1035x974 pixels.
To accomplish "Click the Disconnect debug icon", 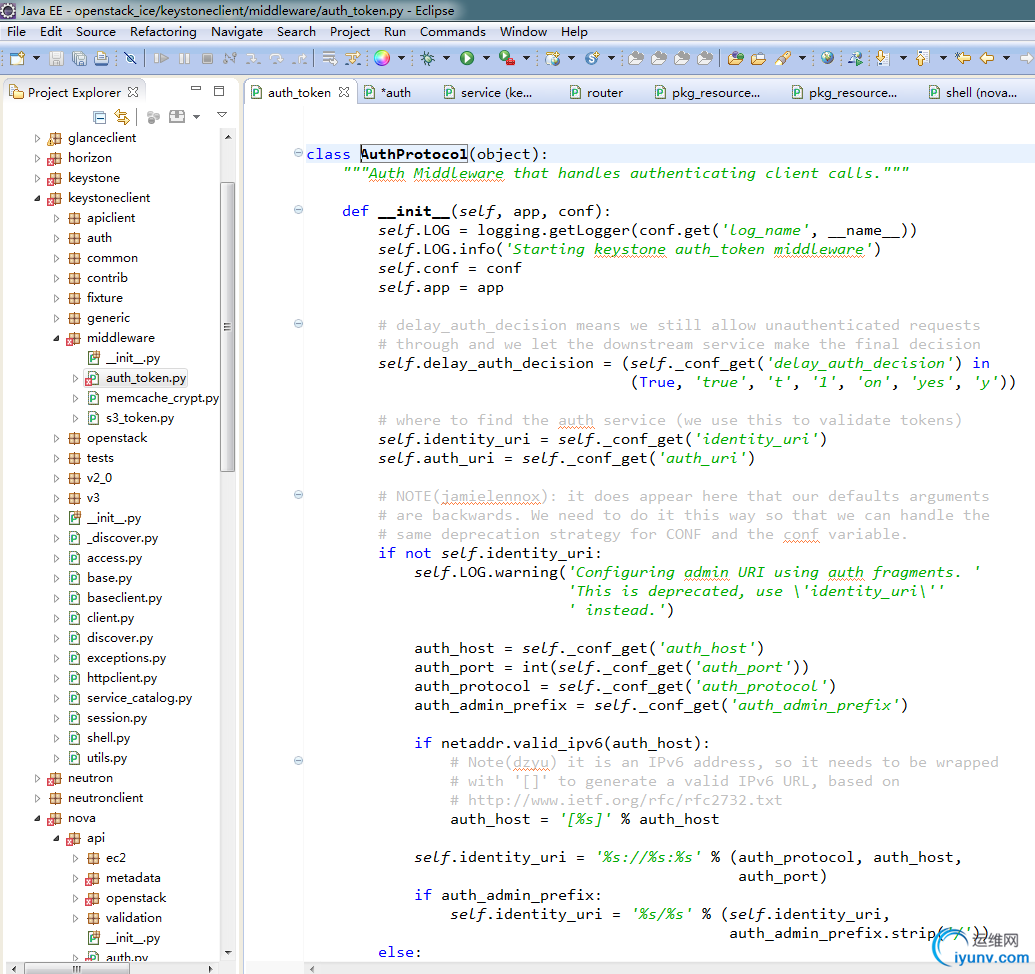I will point(230,59).
